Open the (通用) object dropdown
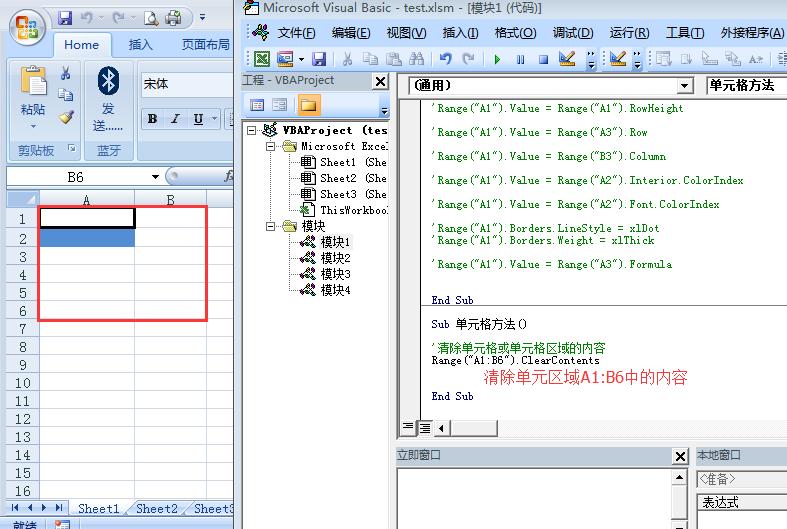787x529 pixels. coord(684,86)
